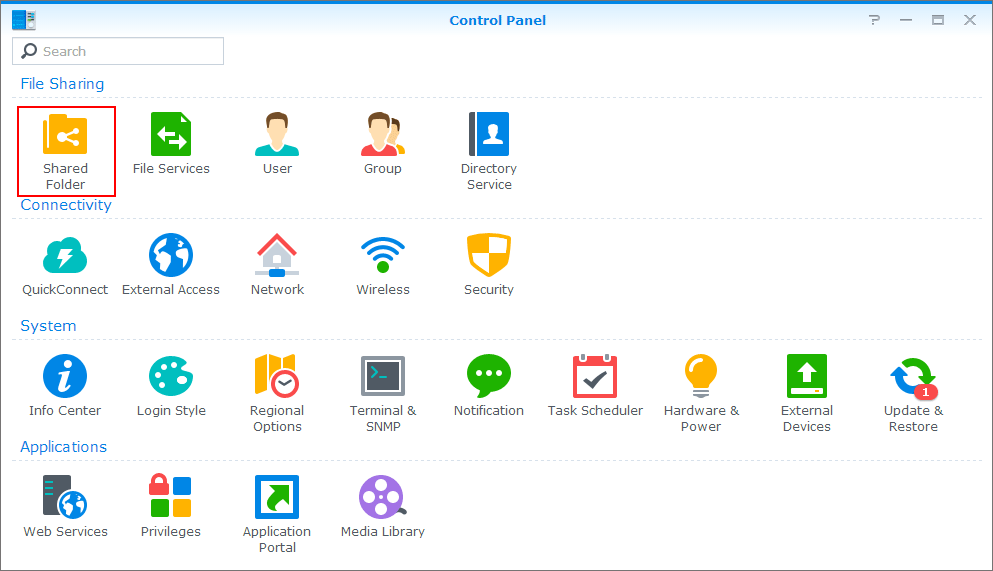The width and height of the screenshot is (993, 571).
Task: Click the File Sharing section heading
Action: click(62, 84)
